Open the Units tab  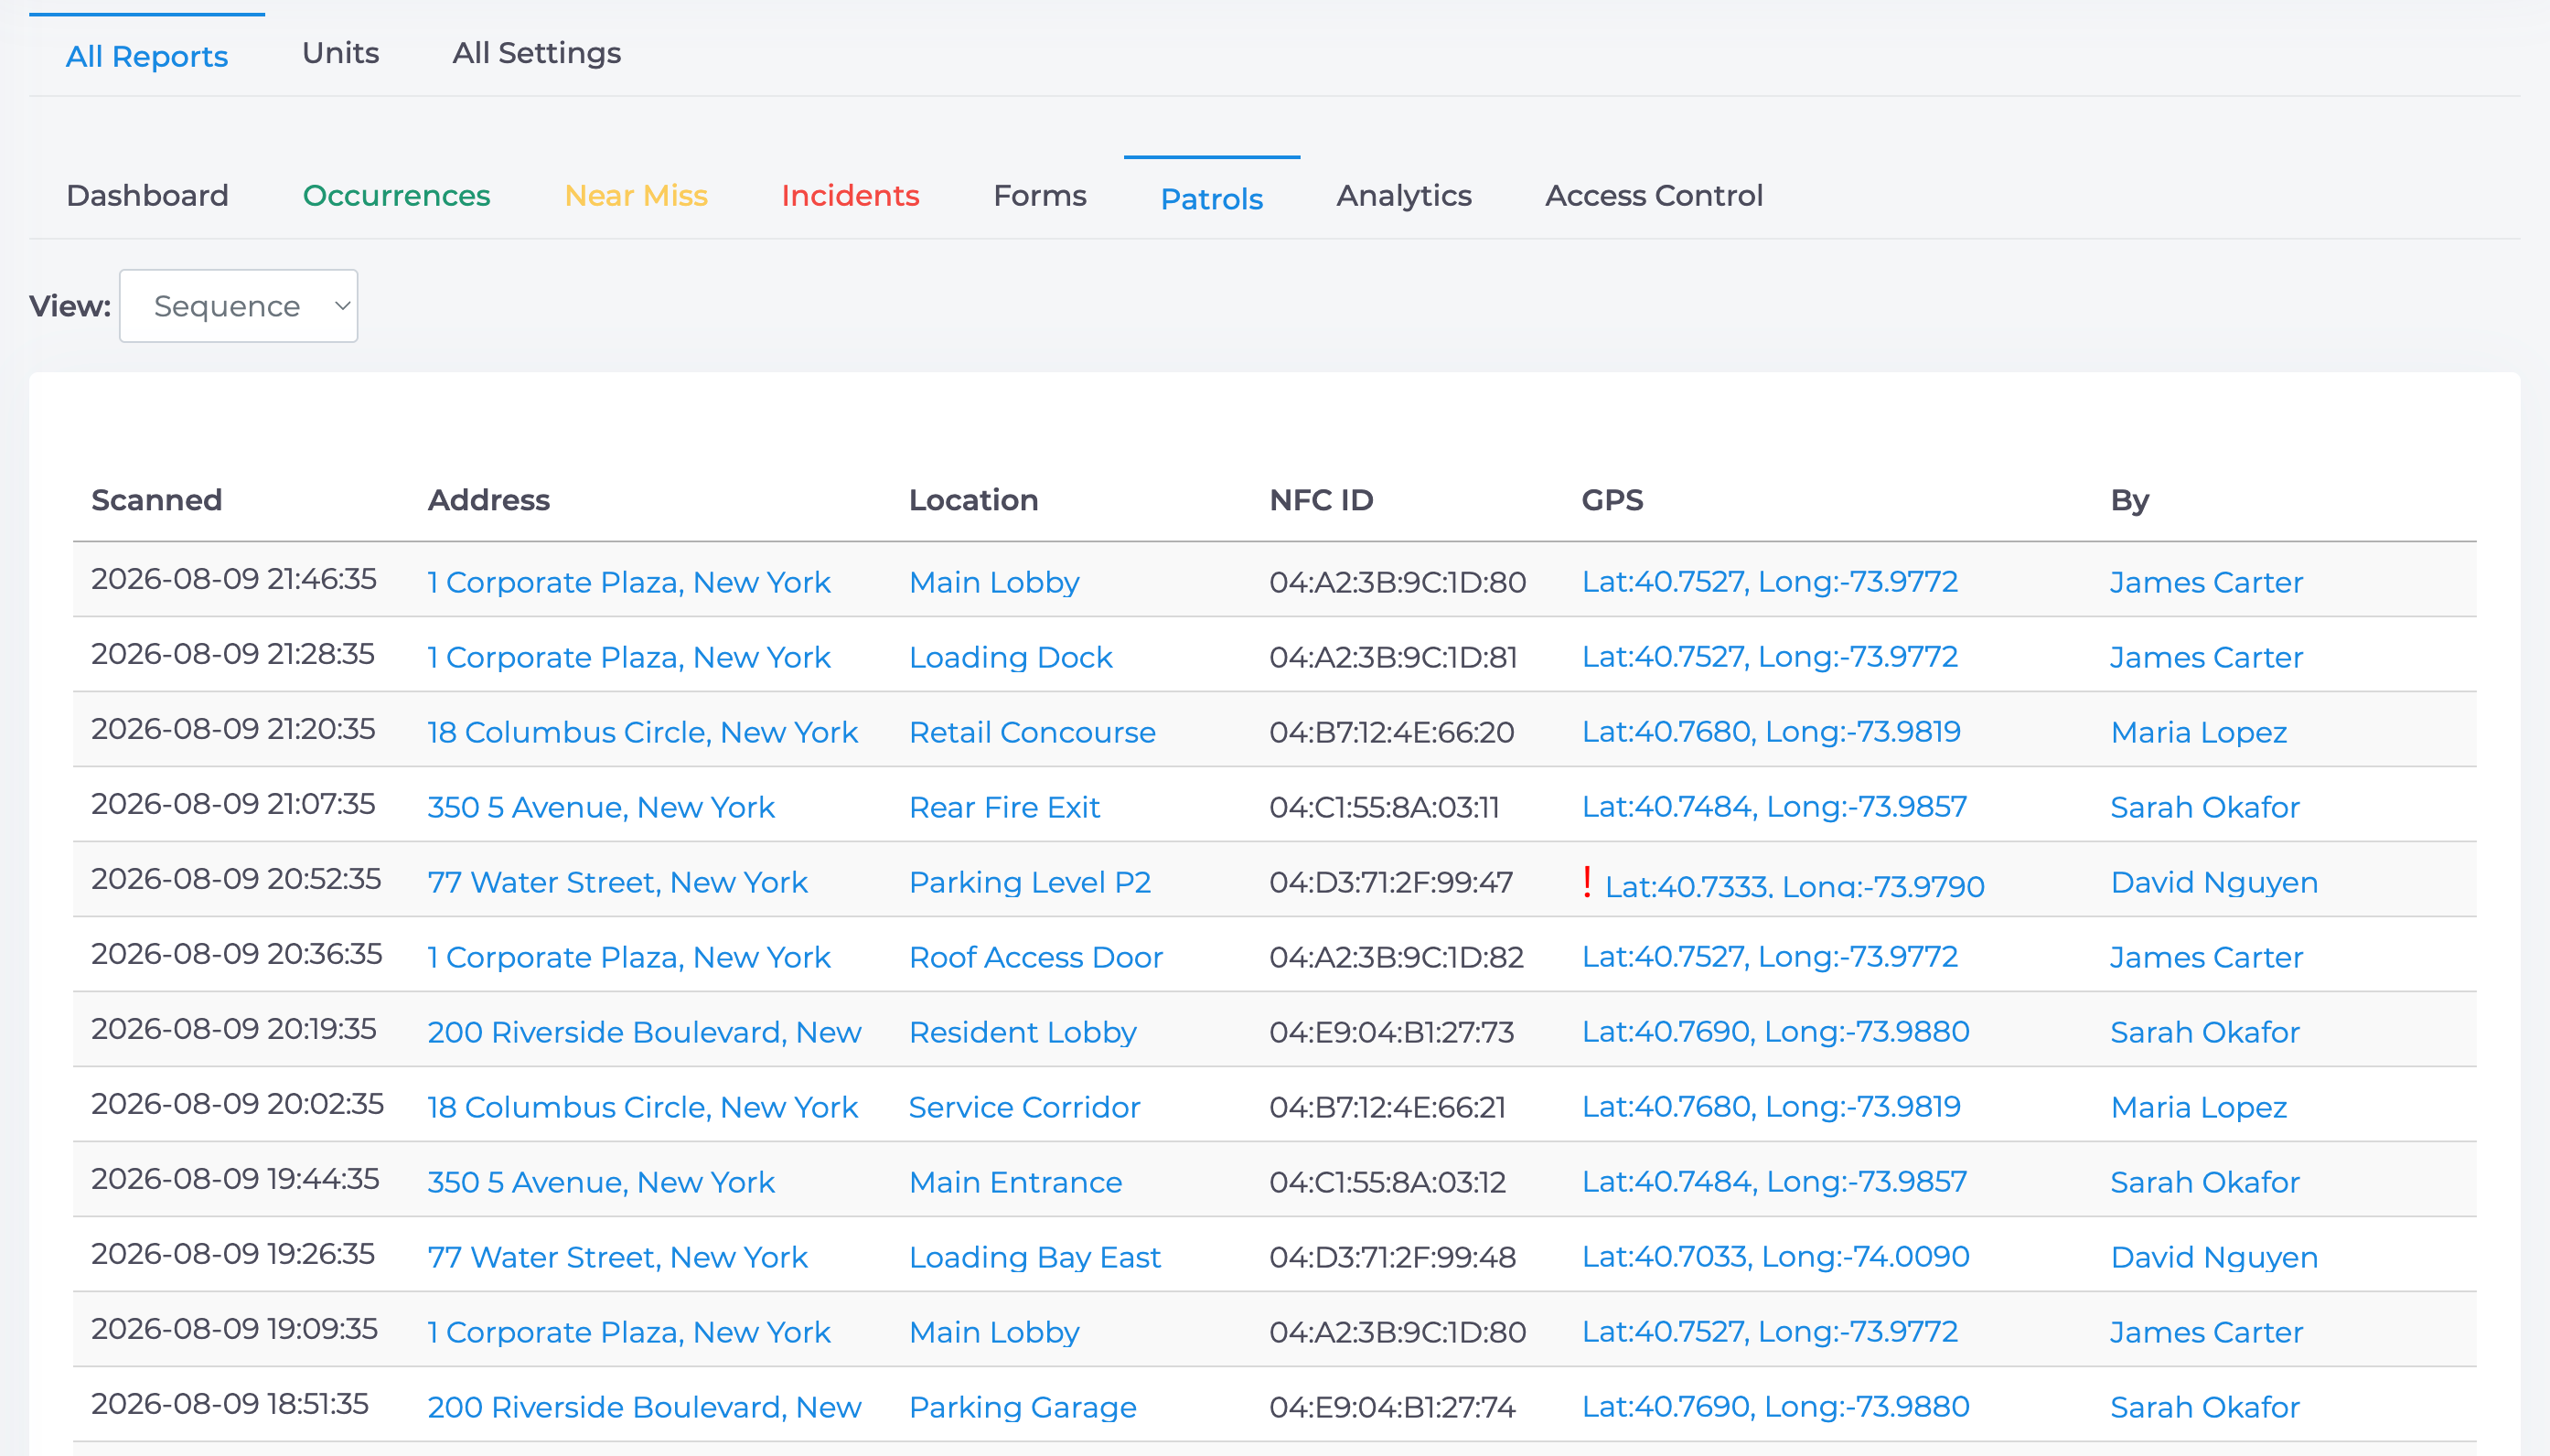[341, 53]
